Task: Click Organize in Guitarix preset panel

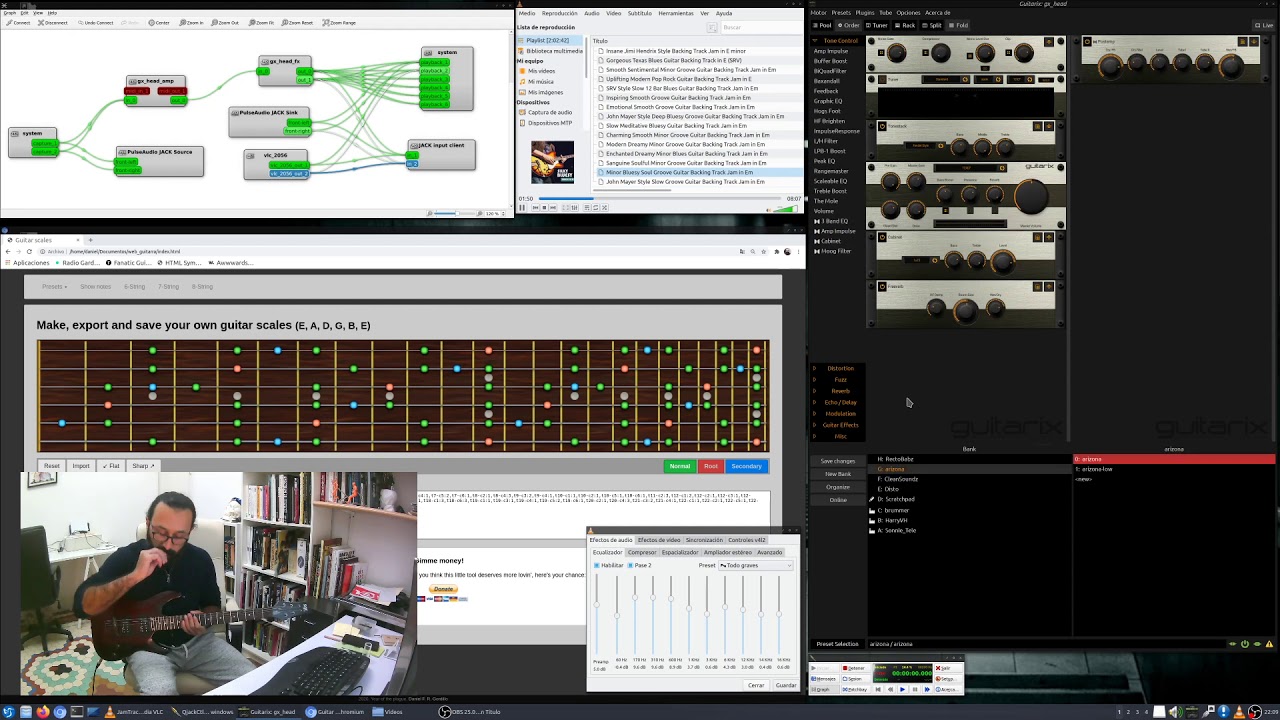Action: pyautogui.click(x=838, y=487)
